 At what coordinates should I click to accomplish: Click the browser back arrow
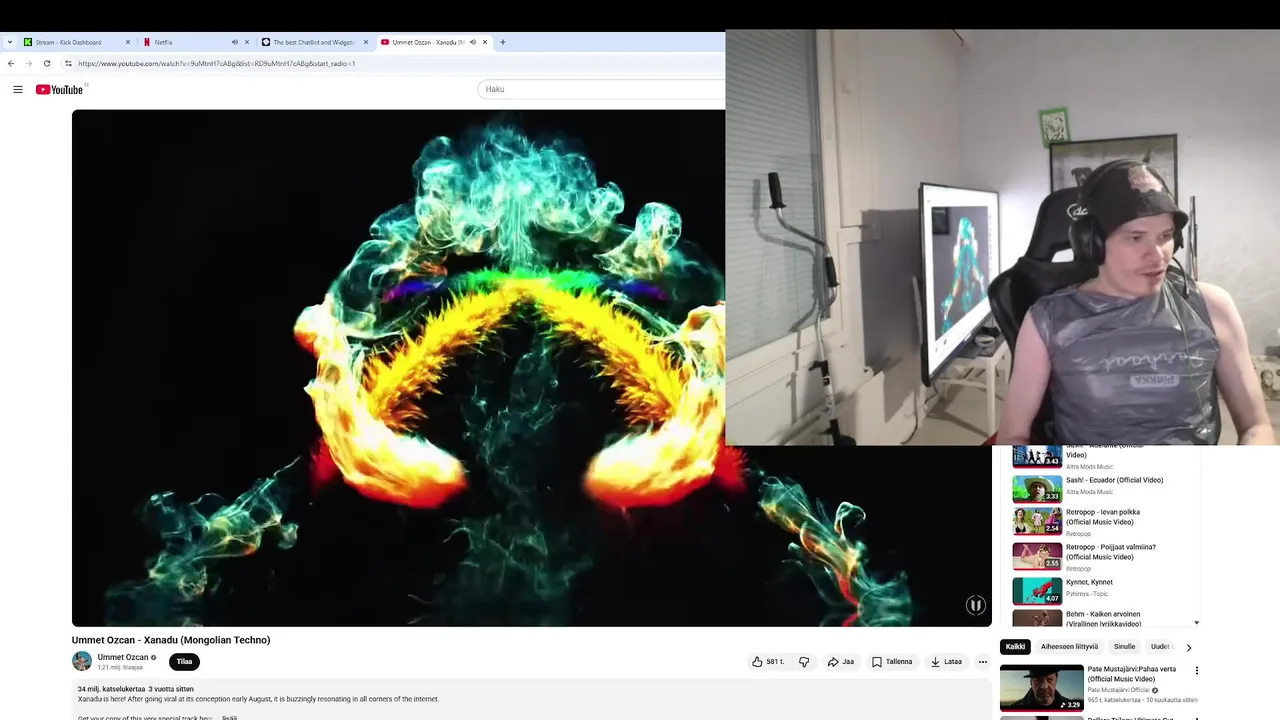[x=11, y=63]
